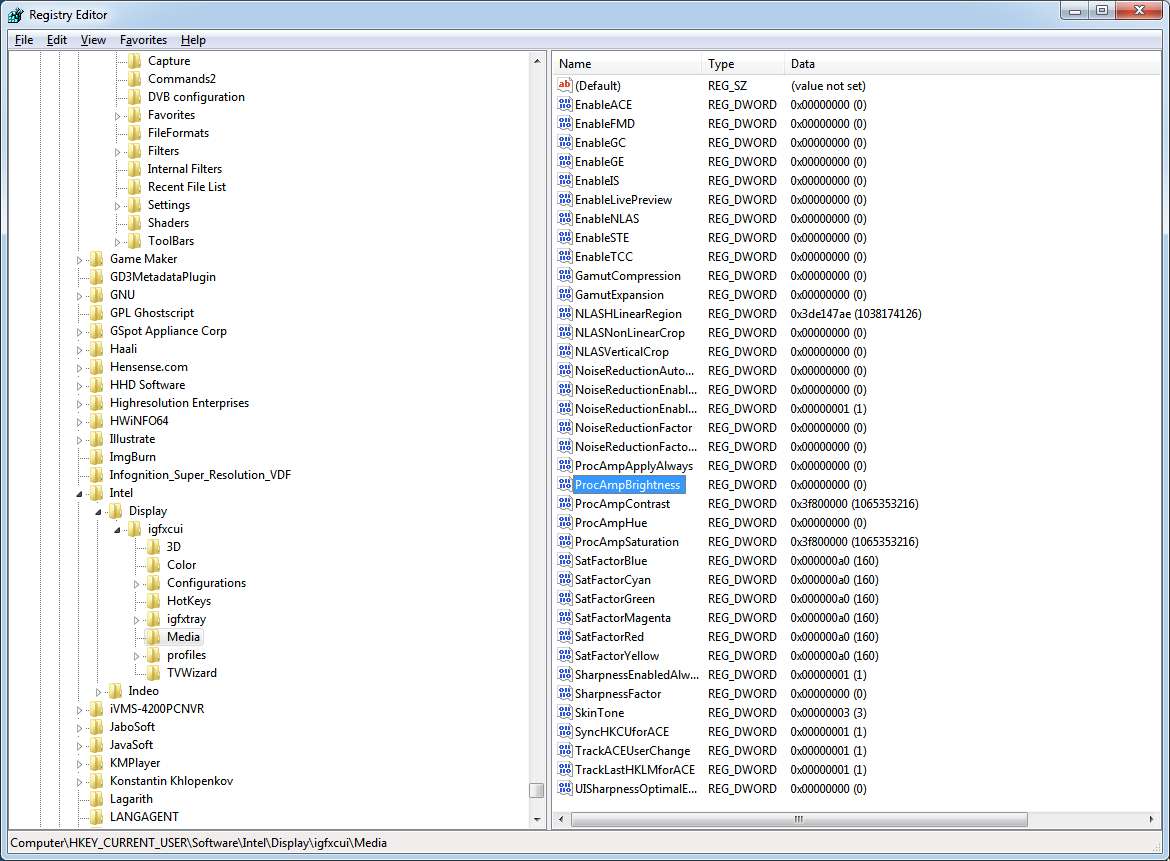Click the folder icon next to Color
Screen dimensions: 1170x861
(x=154, y=565)
